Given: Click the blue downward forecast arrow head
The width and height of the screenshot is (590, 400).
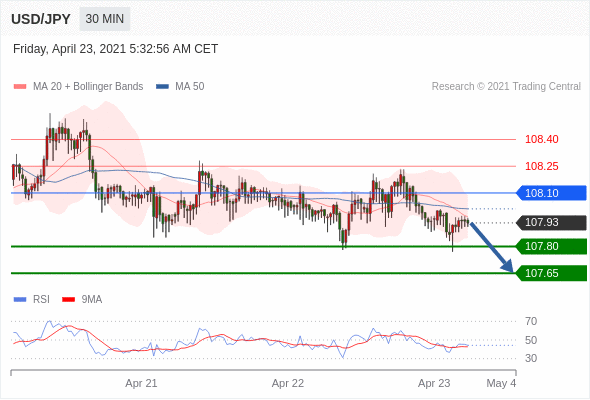Looking at the screenshot, I should tap(508, 266).
